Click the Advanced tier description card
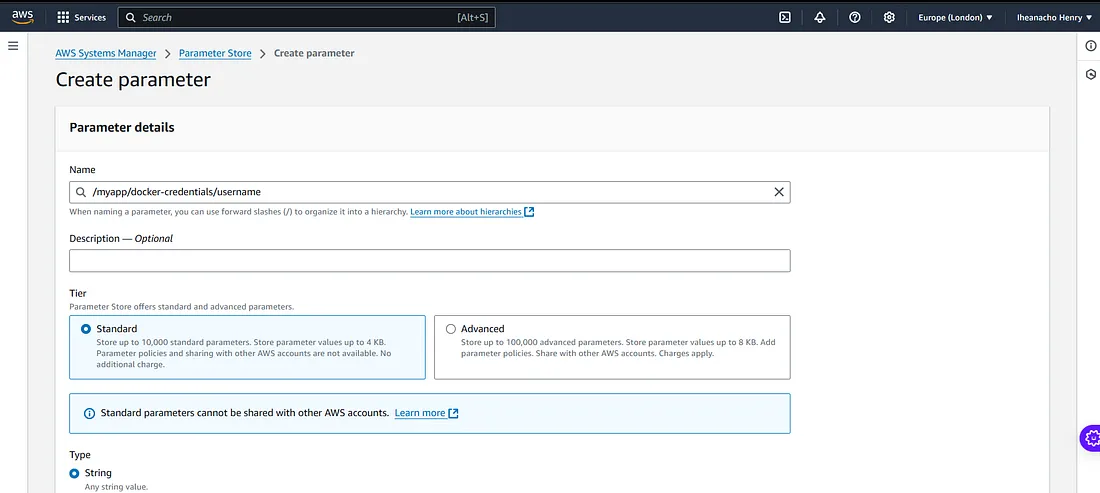Viewport: 1100px width, 493px height. 612,347
